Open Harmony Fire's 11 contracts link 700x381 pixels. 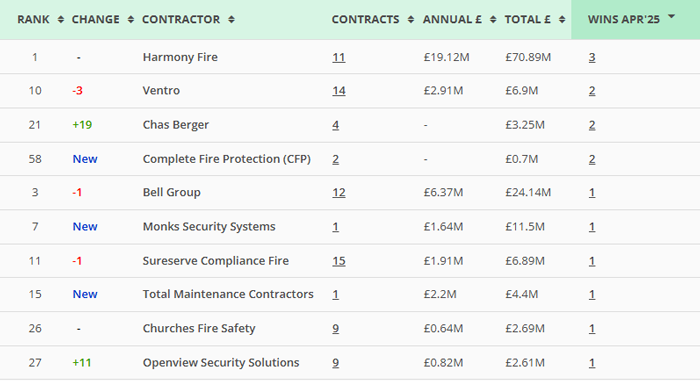338,58
